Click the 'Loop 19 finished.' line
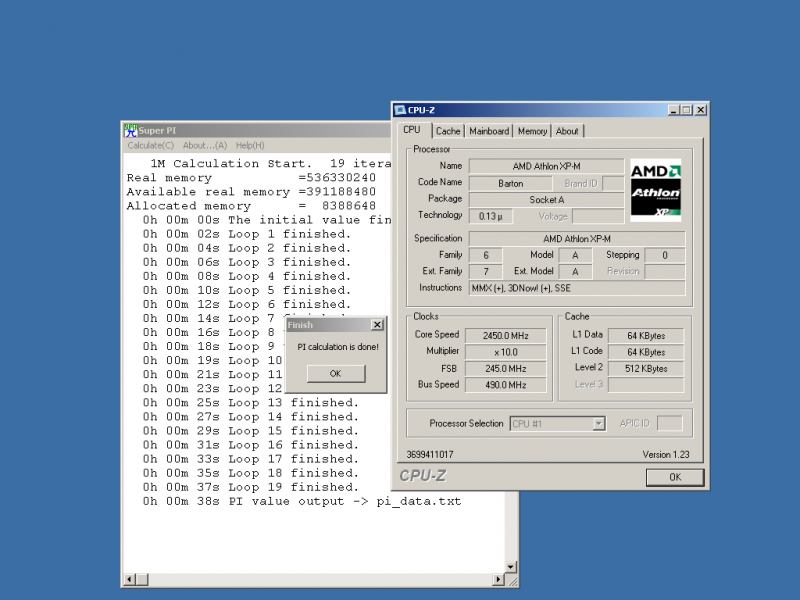The image size is (800, 600). click(x=251, y=487)
